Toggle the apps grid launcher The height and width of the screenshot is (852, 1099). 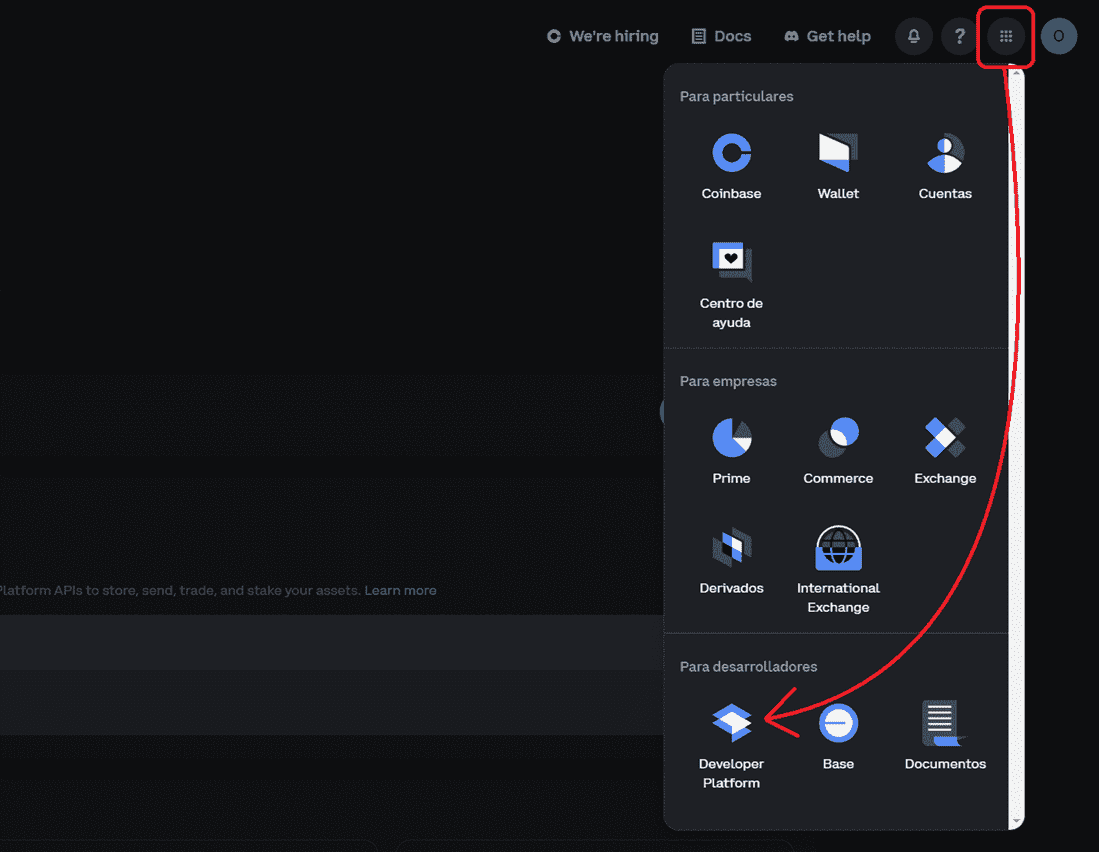[1005, 36]
